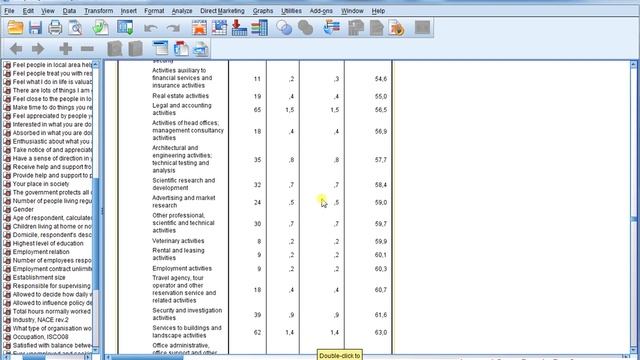Viewport: 640px width, 360px height.
Task: Click frequency value 65 for Legal and accounting
Action: (x=257, y=110)
